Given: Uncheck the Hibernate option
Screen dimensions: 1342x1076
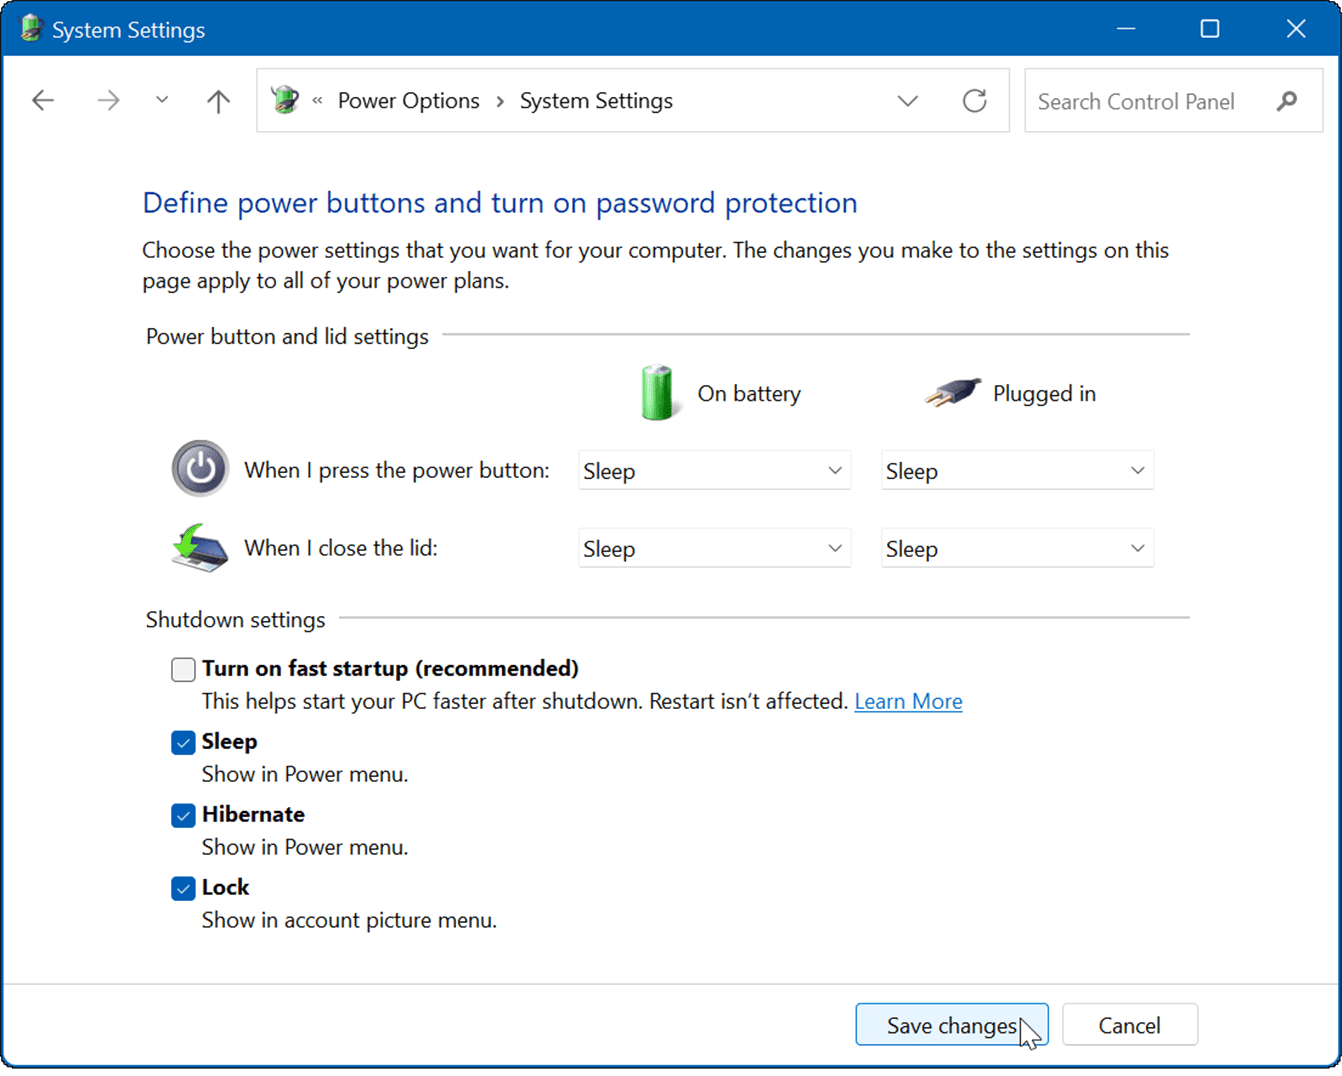Looking at the screenshot, I should pyautogui.click(x=183, y=815).
